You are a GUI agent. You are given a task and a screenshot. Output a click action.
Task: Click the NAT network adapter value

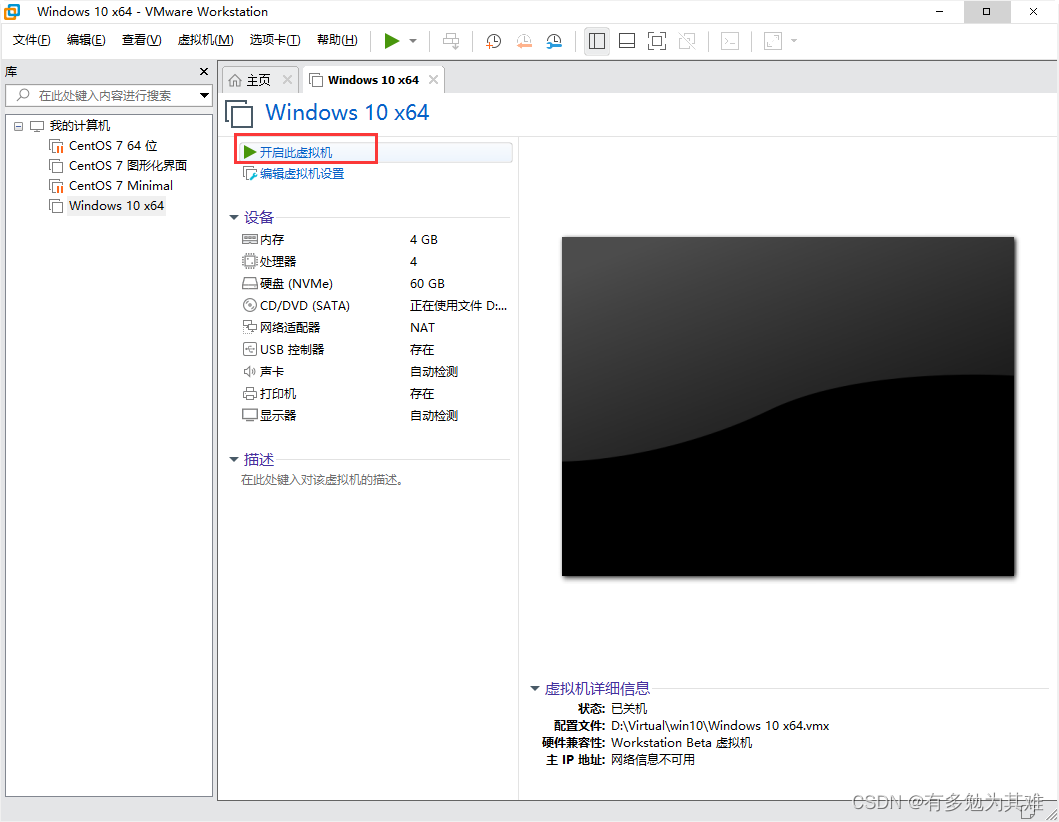(x=422, y=328)
